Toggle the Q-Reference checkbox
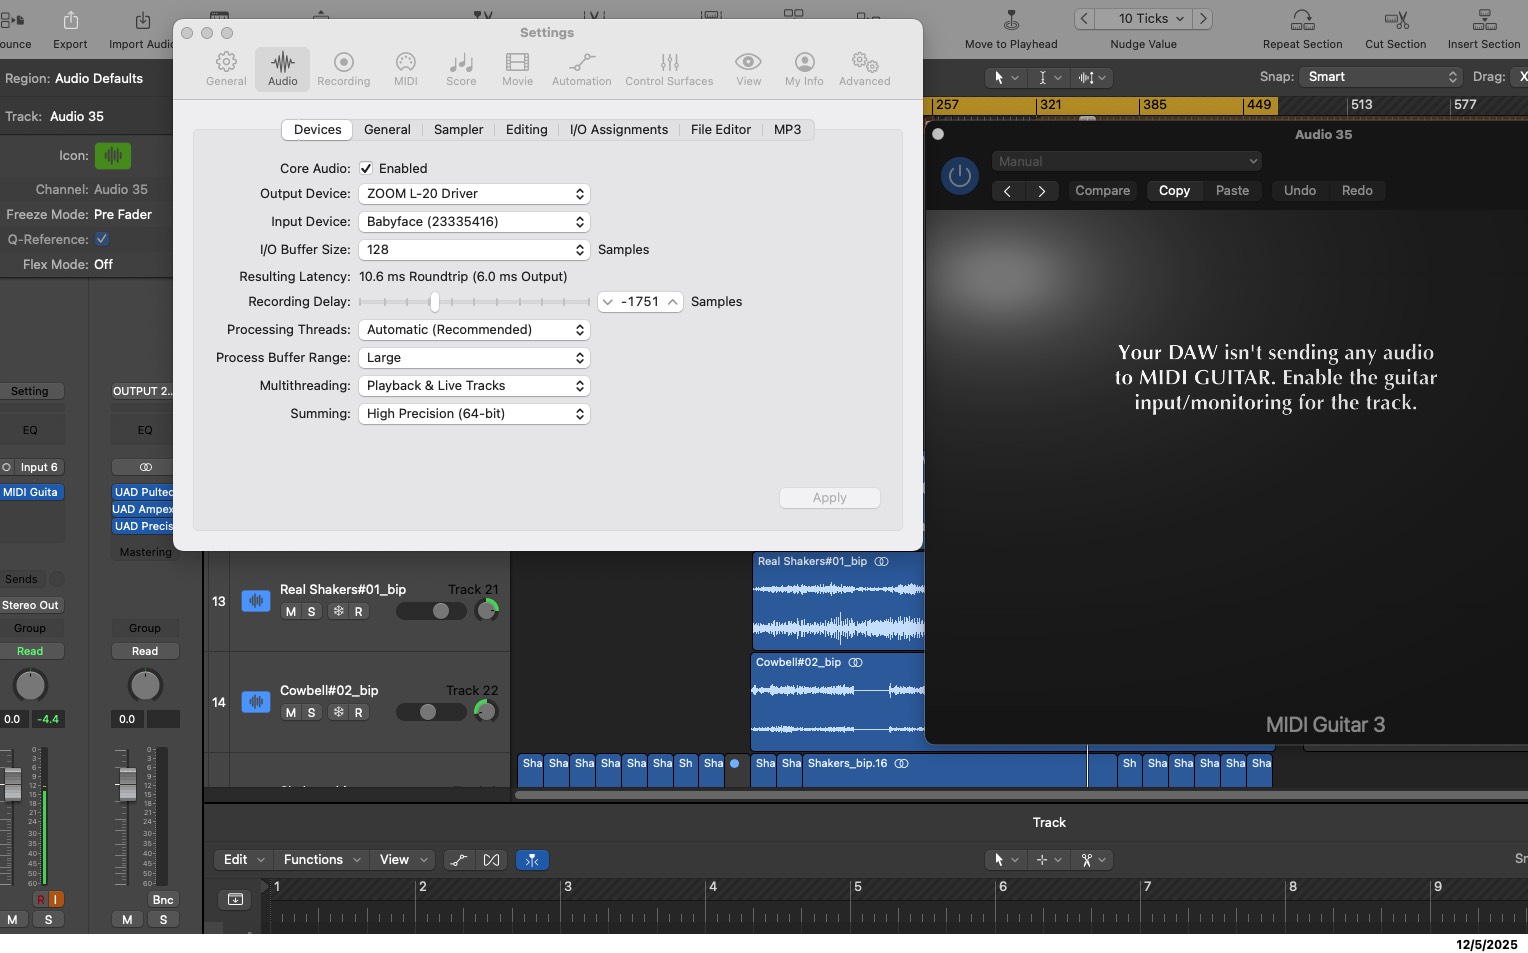The image size is (1528, 953). point(102,239)
